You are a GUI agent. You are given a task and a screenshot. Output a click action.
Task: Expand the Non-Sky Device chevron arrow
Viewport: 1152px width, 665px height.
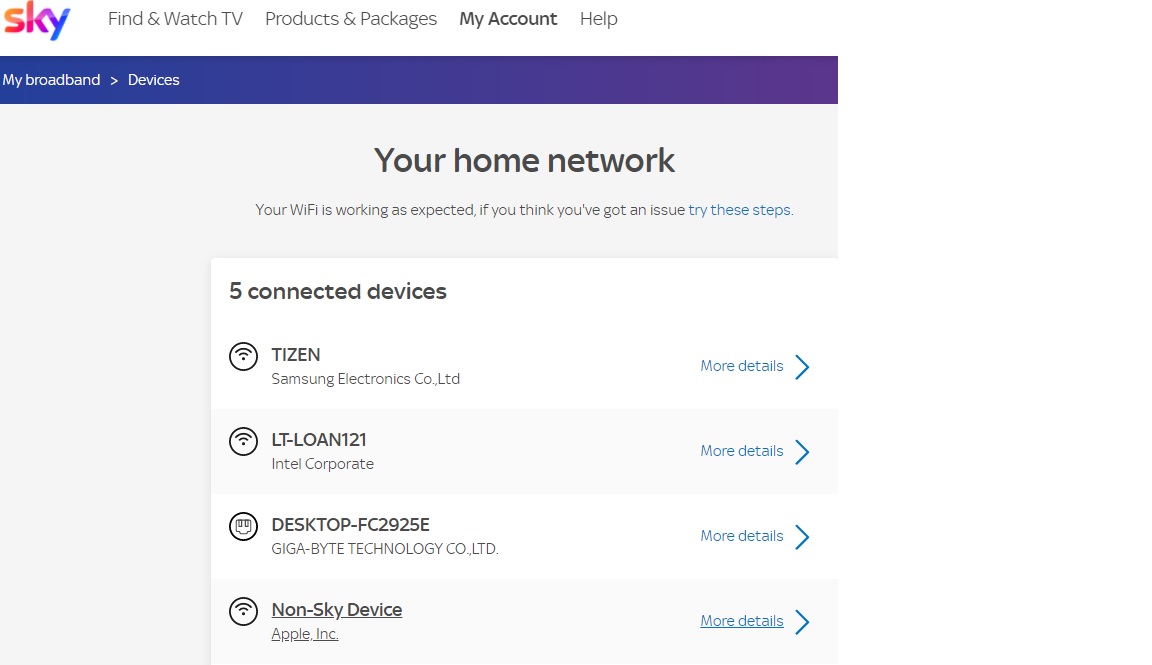pyautogui.click(x=802, y=622)
